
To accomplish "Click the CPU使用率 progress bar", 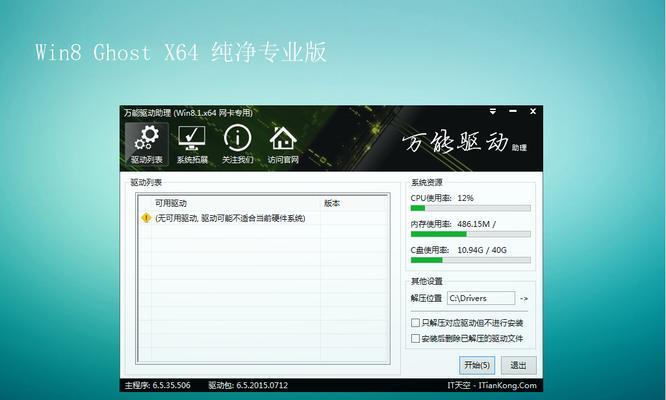I will pyautogui.click(x=471, y=208).
